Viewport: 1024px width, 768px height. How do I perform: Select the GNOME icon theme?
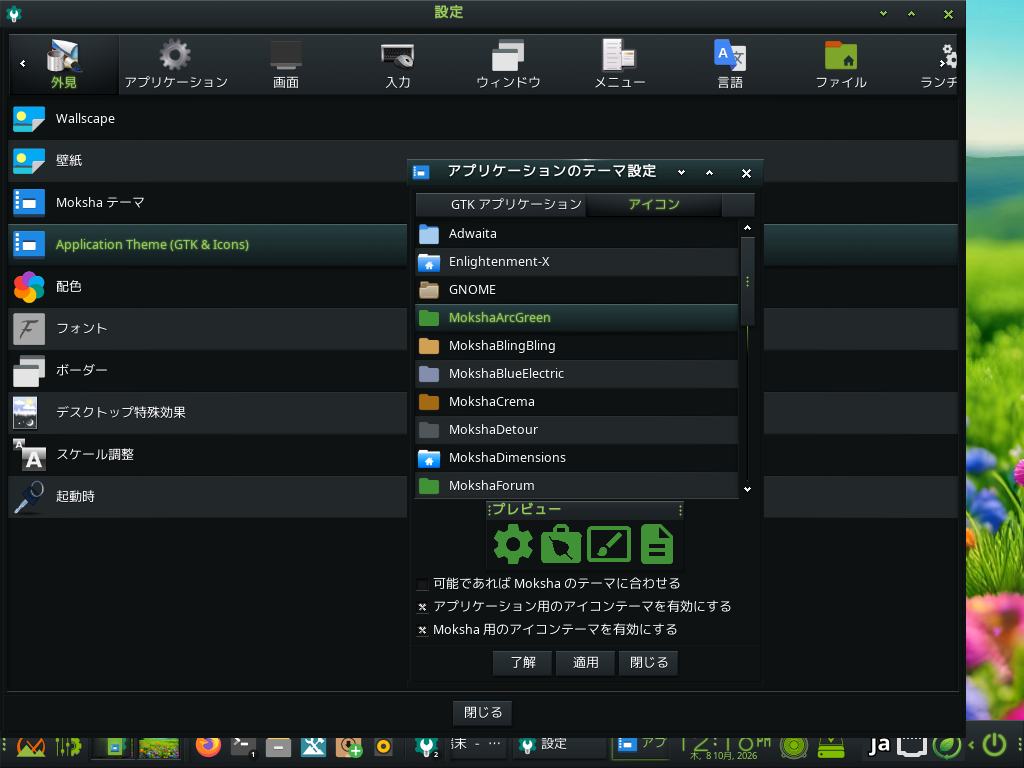click(x=577, y=290)
